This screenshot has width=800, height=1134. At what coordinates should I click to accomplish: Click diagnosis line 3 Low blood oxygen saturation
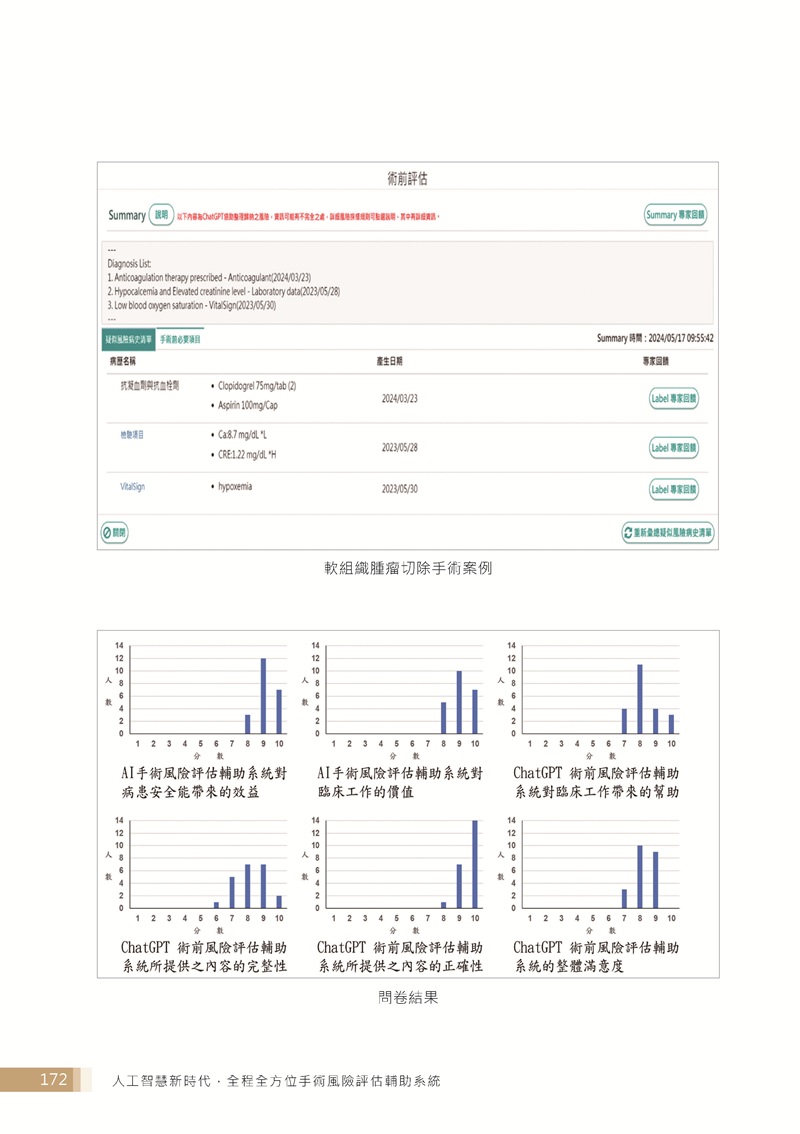(x=192, y=305)
